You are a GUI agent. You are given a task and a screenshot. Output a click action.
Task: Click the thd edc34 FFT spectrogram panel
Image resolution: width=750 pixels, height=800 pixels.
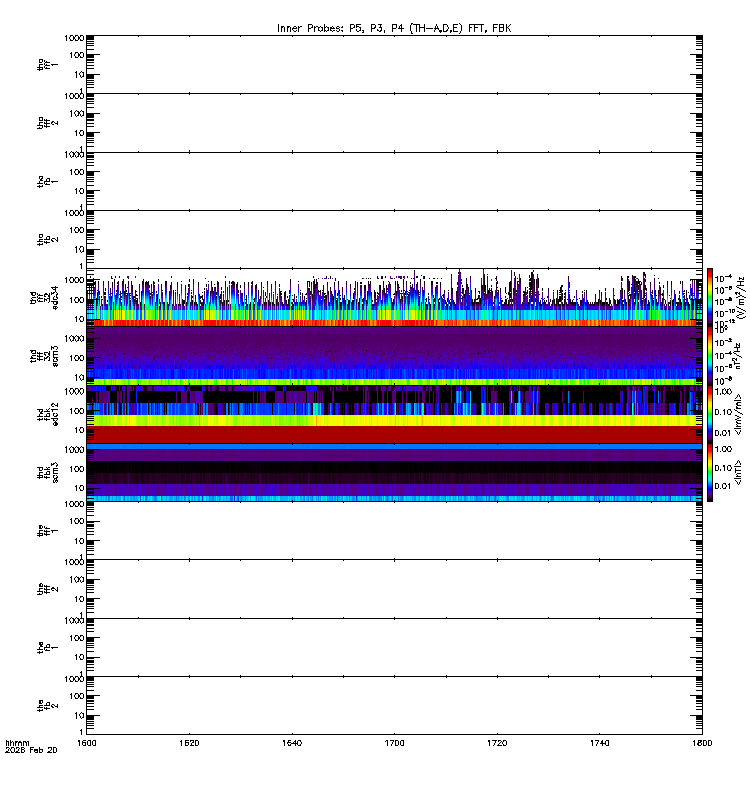[394, 297]
